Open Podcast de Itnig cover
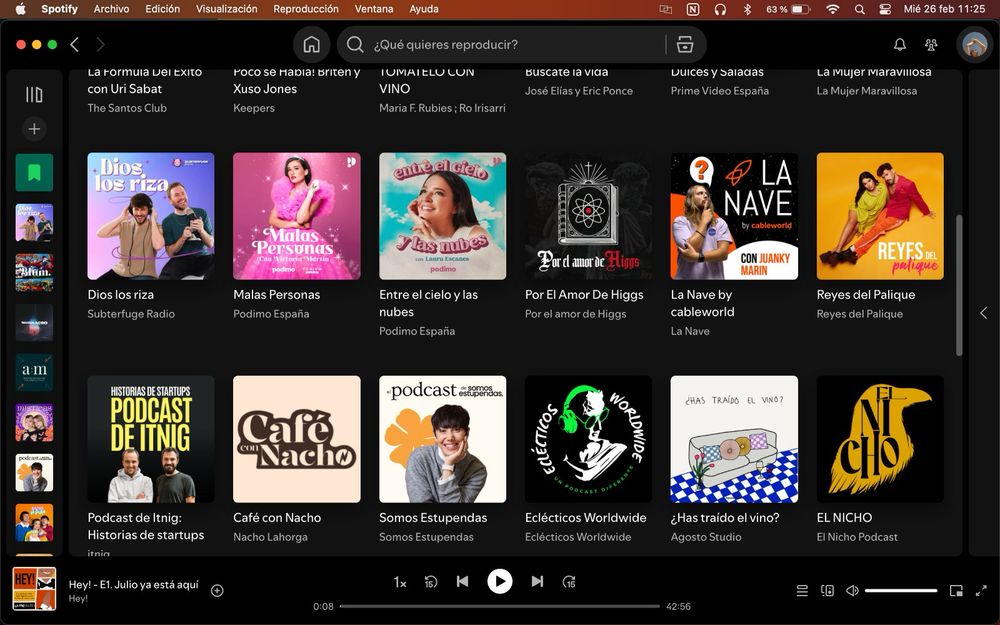This screenshot has height=625, width=1000. [x=151, y=439]
